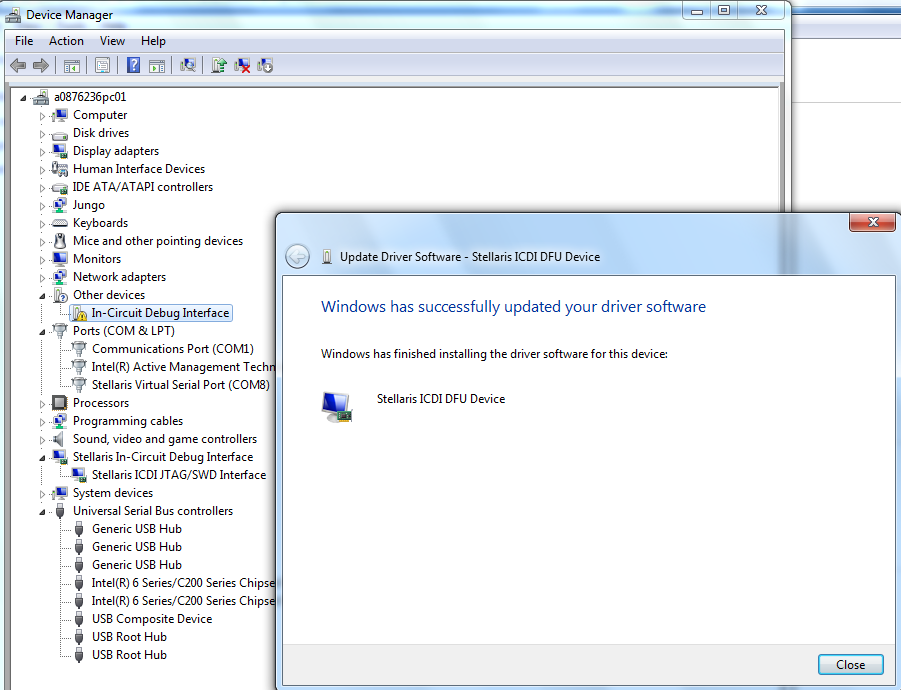This screenshot has height=690, width=901.
Task: Expand the Computer node
Action: 42,116
